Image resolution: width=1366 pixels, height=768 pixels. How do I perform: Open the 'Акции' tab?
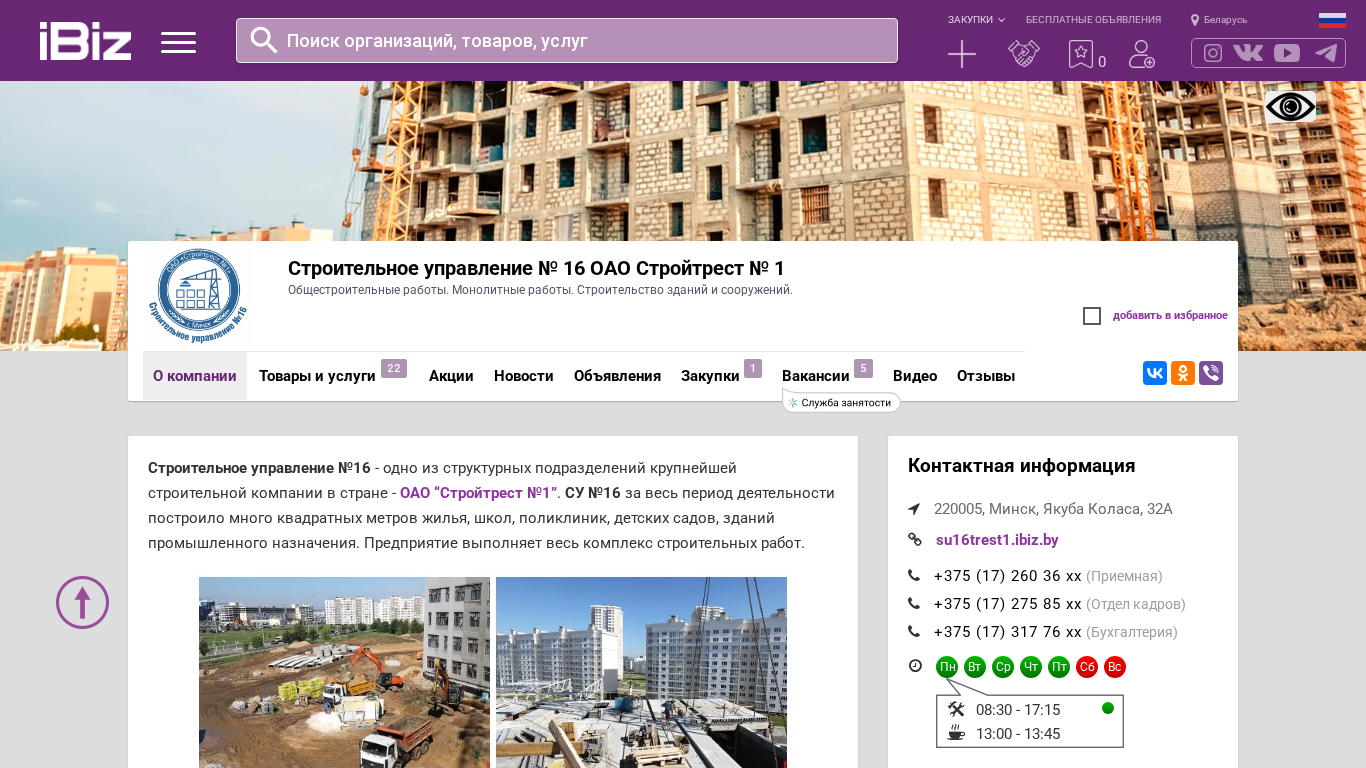tap(451, 376)
